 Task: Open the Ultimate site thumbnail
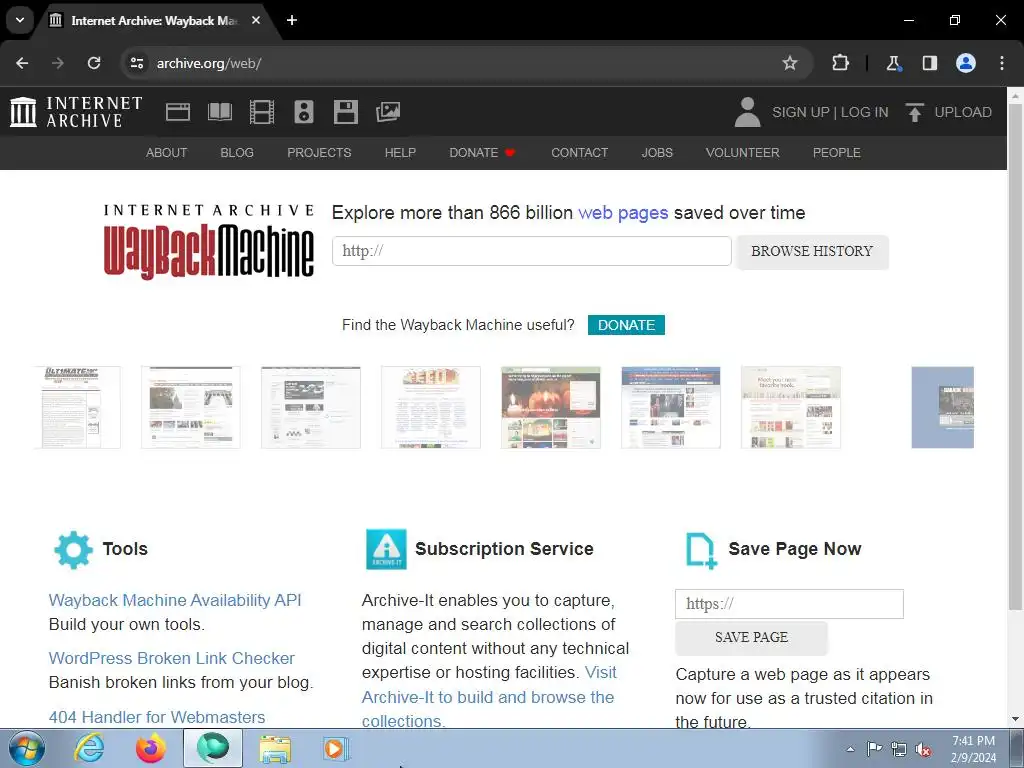click(78, 408)
